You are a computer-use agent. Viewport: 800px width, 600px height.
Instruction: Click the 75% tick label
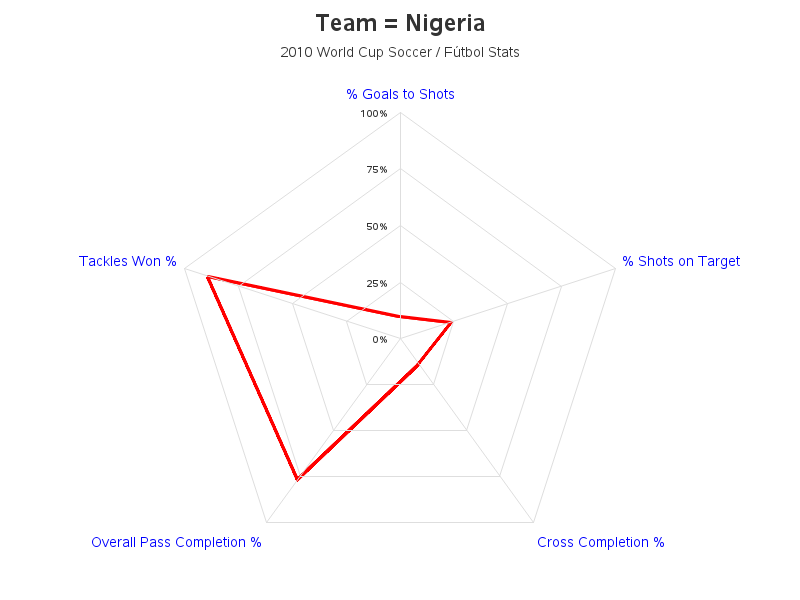click(x=377, y=170)
